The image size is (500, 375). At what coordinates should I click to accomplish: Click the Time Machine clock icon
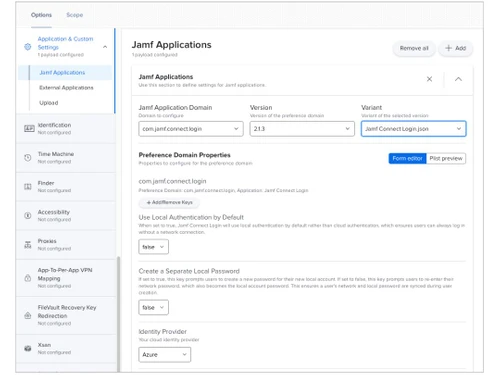point(28,157)
